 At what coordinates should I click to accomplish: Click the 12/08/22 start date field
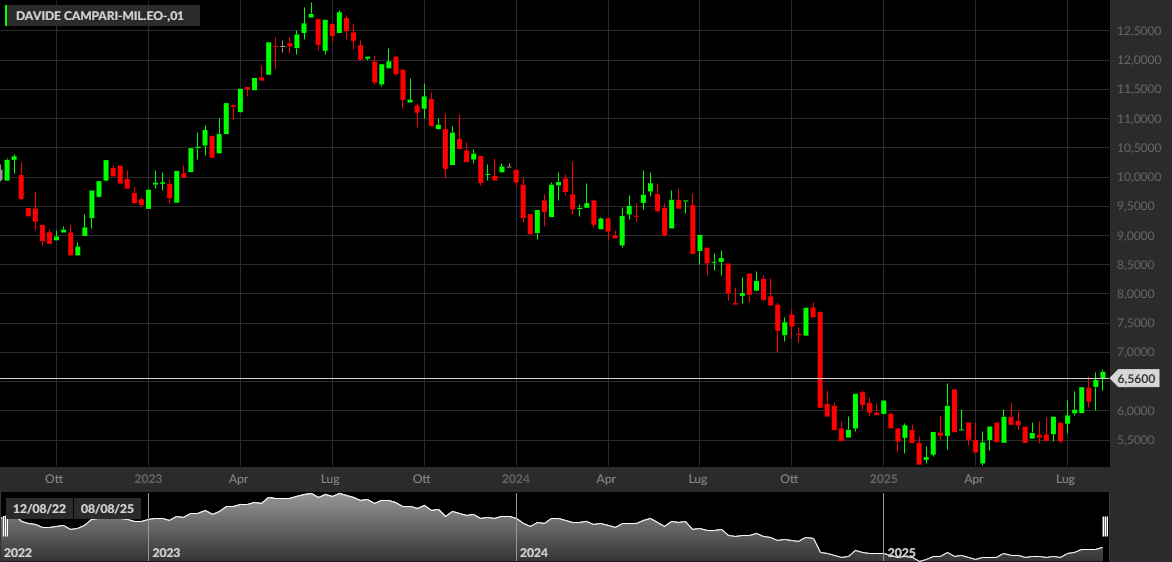coord(38,509)
